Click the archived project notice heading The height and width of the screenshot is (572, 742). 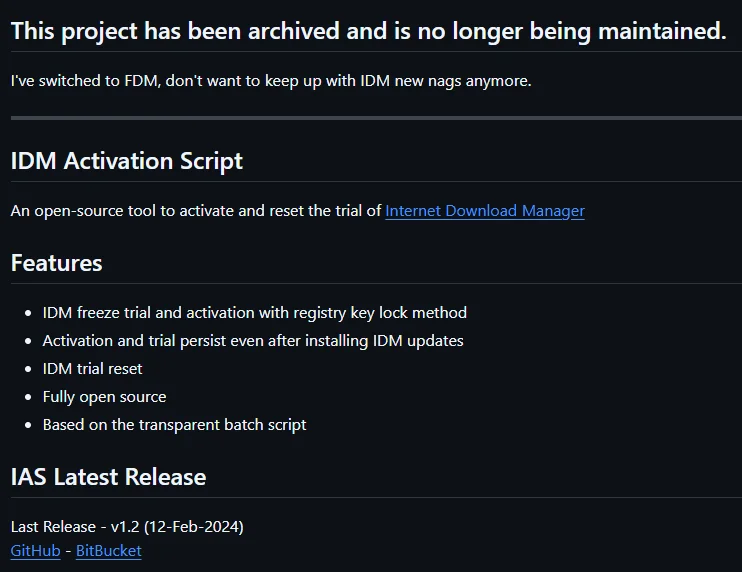pos(368,31)
